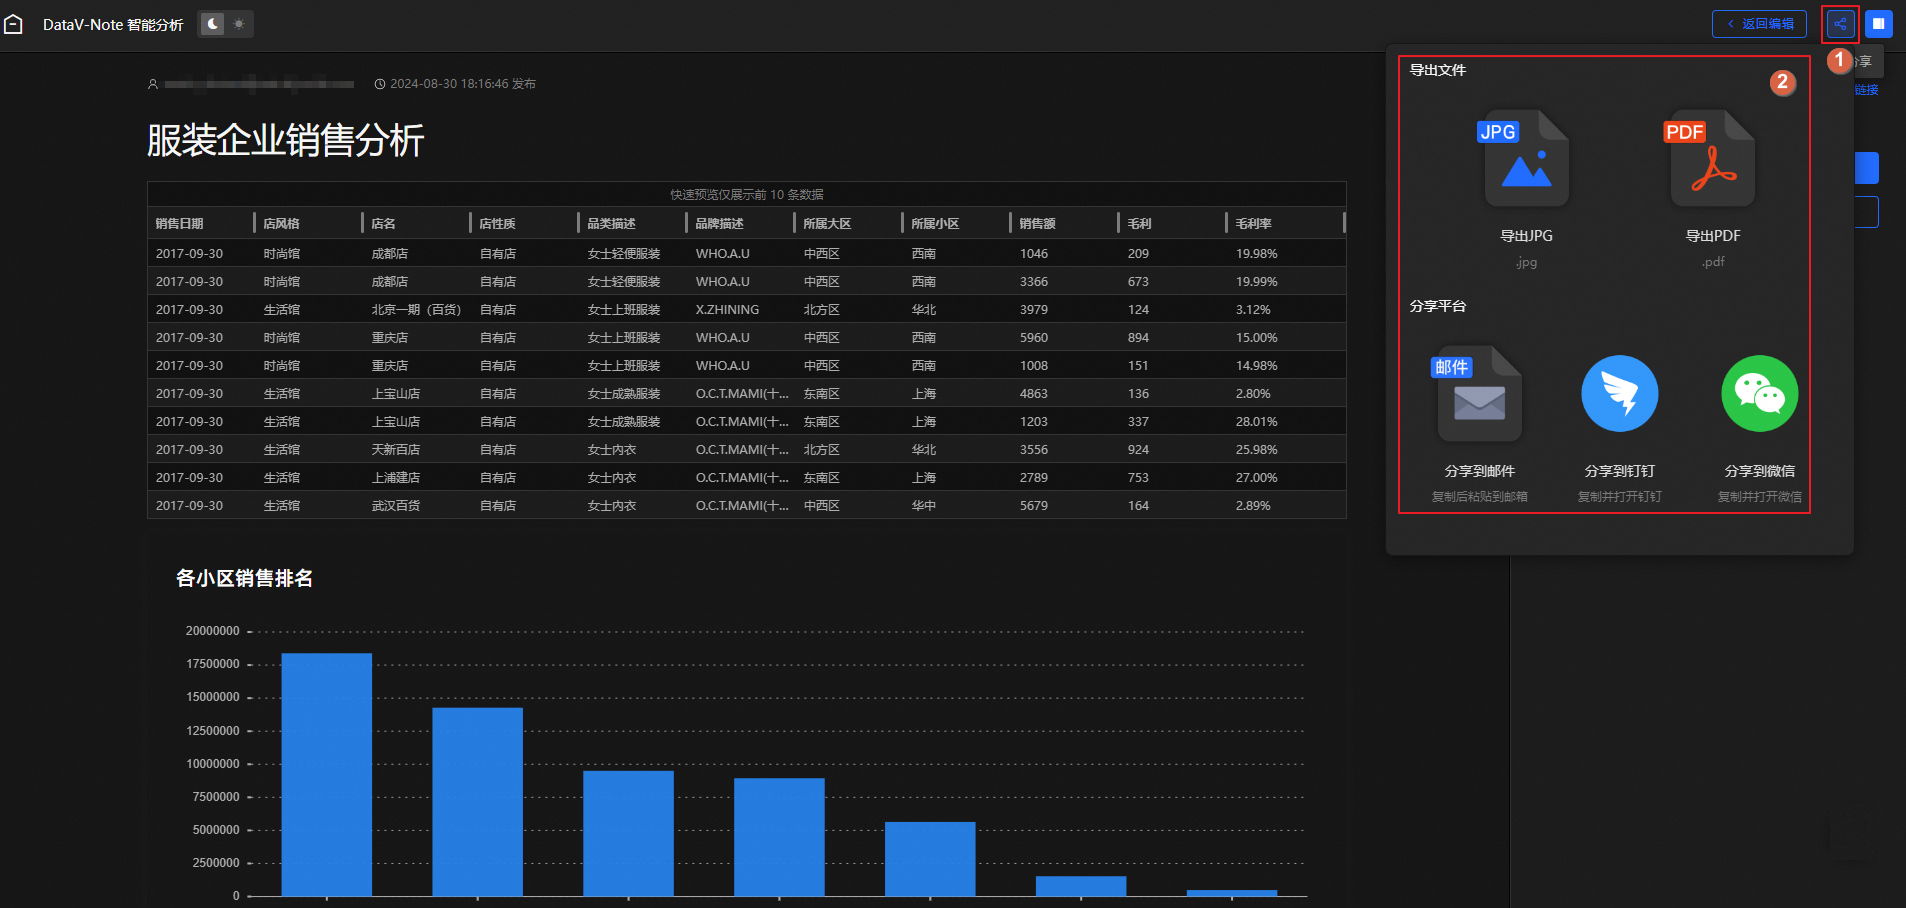Viewport: 1906px width, 908px height.
Task: Click the 快速预览仅展示前 10 条数据 notice
Action: [747, 195]
